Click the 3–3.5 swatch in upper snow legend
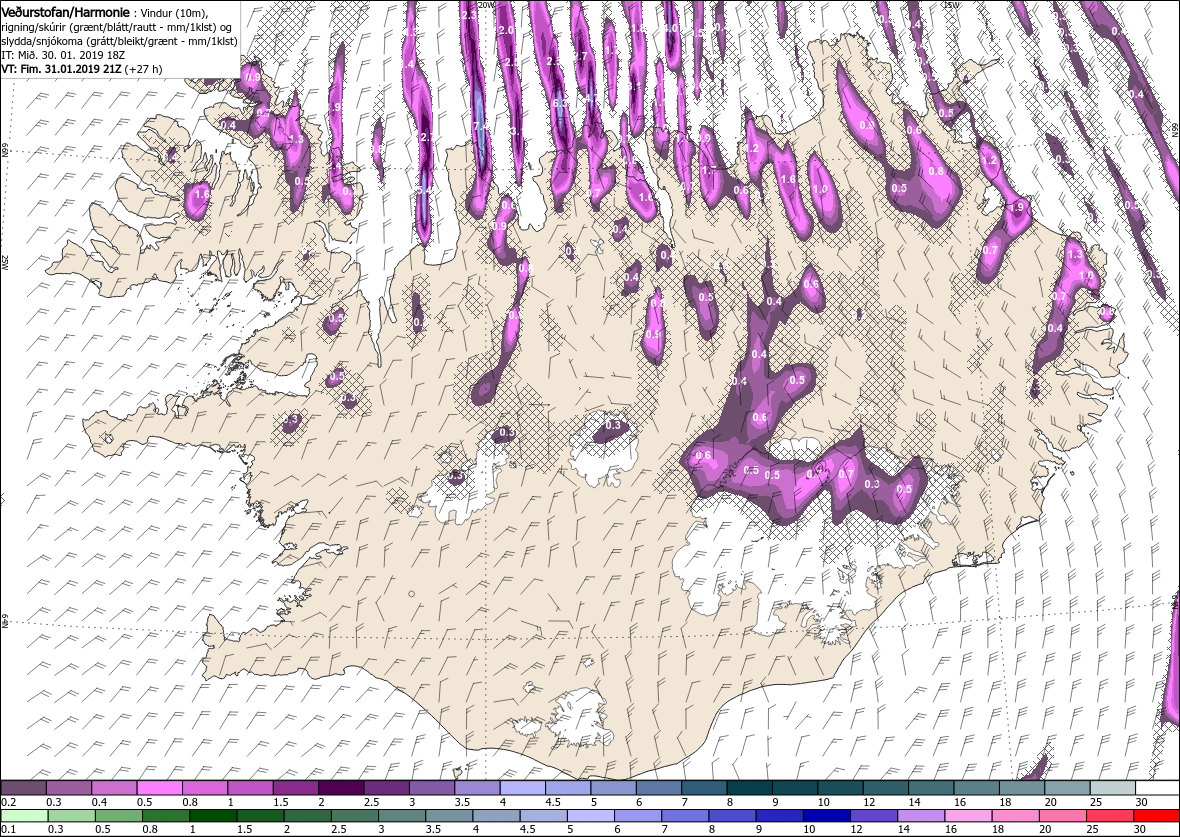1180x837 pixels. tap(431, 788)
